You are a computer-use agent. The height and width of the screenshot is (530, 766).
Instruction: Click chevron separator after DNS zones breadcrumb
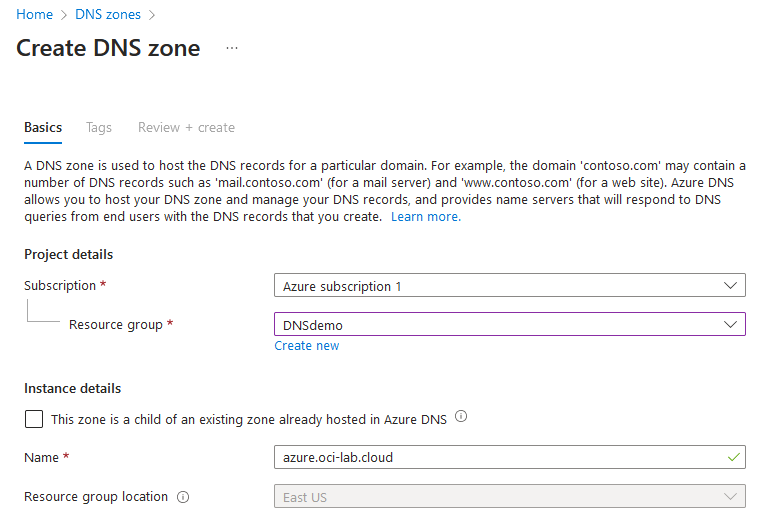(152, 15)
